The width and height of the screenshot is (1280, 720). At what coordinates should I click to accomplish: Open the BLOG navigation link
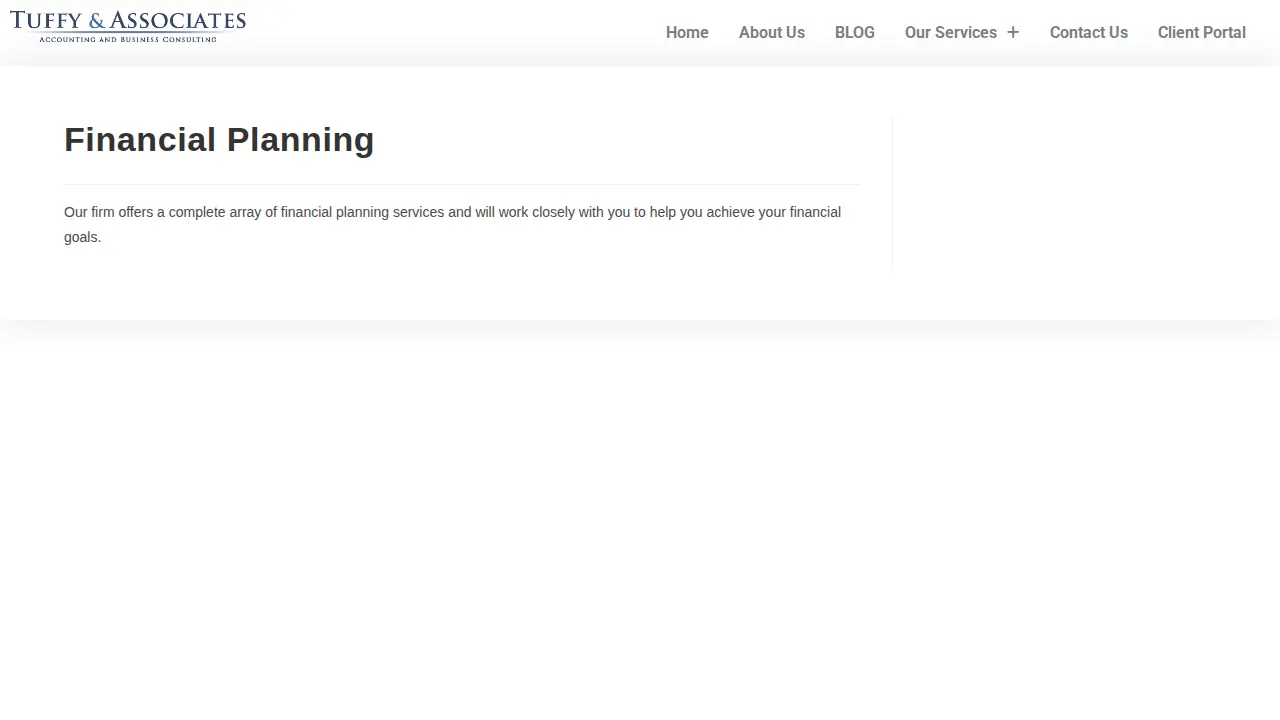[855, 32]
